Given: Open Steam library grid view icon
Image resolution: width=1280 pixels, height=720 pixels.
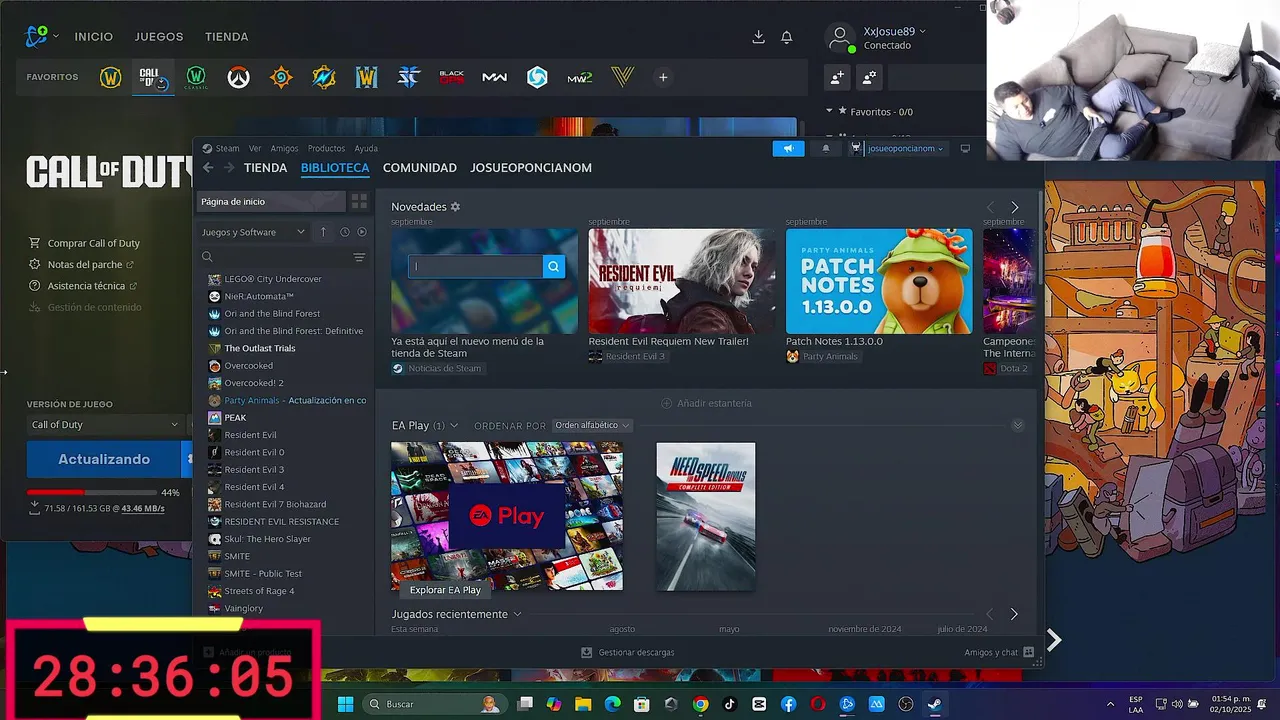Looking at the screenshot, I should 359,202.
